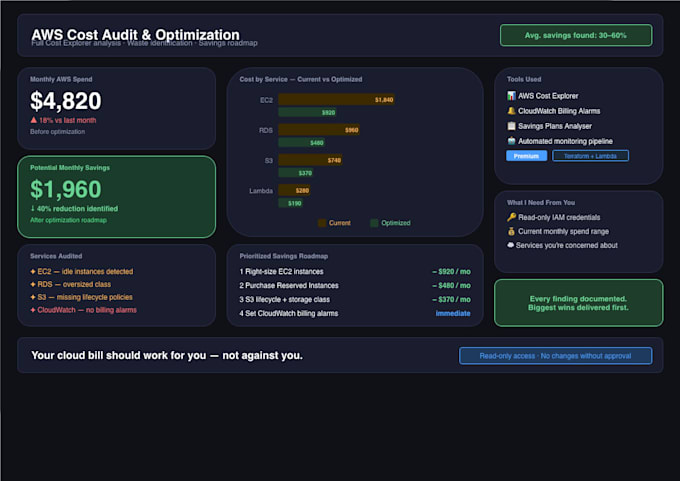Click the blue Premium badge
680x481 pixels.
(526, 156)
